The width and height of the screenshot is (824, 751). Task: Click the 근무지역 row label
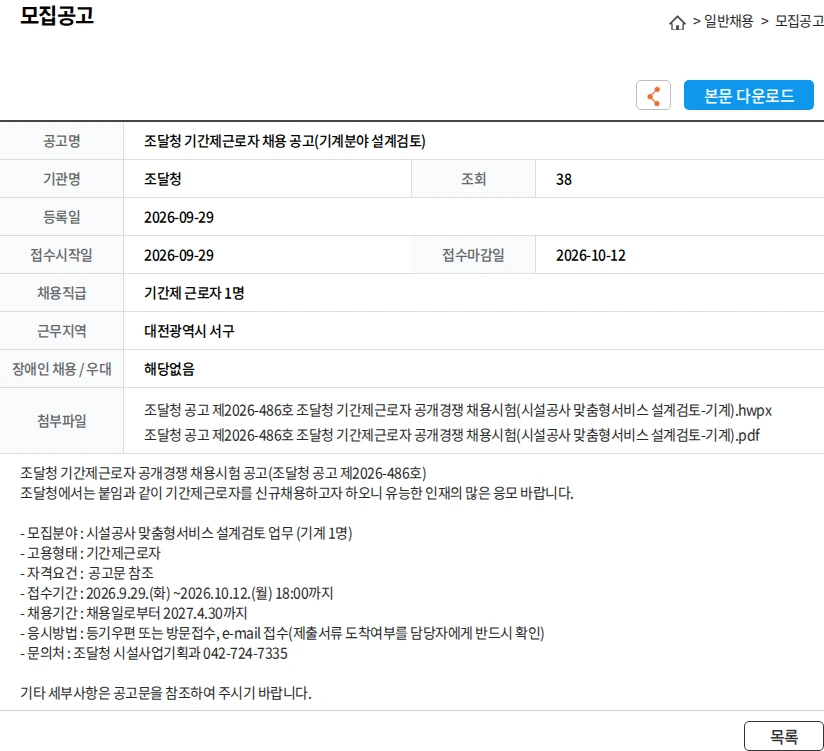[61, 331]
